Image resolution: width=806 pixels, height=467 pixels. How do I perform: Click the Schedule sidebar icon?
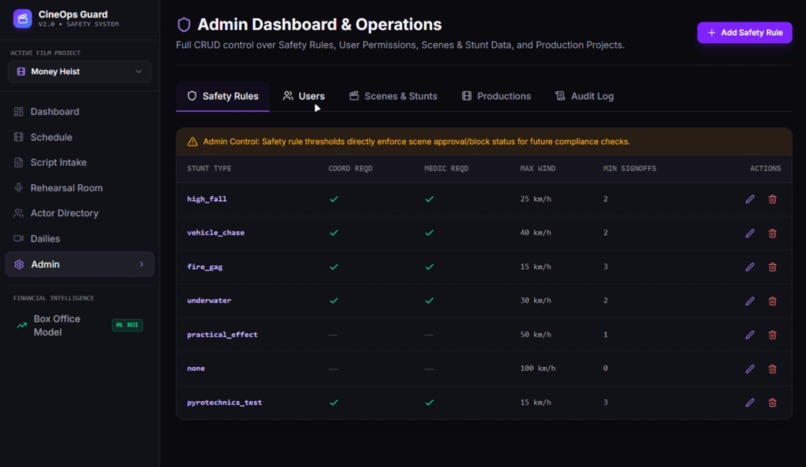[19, 137]
